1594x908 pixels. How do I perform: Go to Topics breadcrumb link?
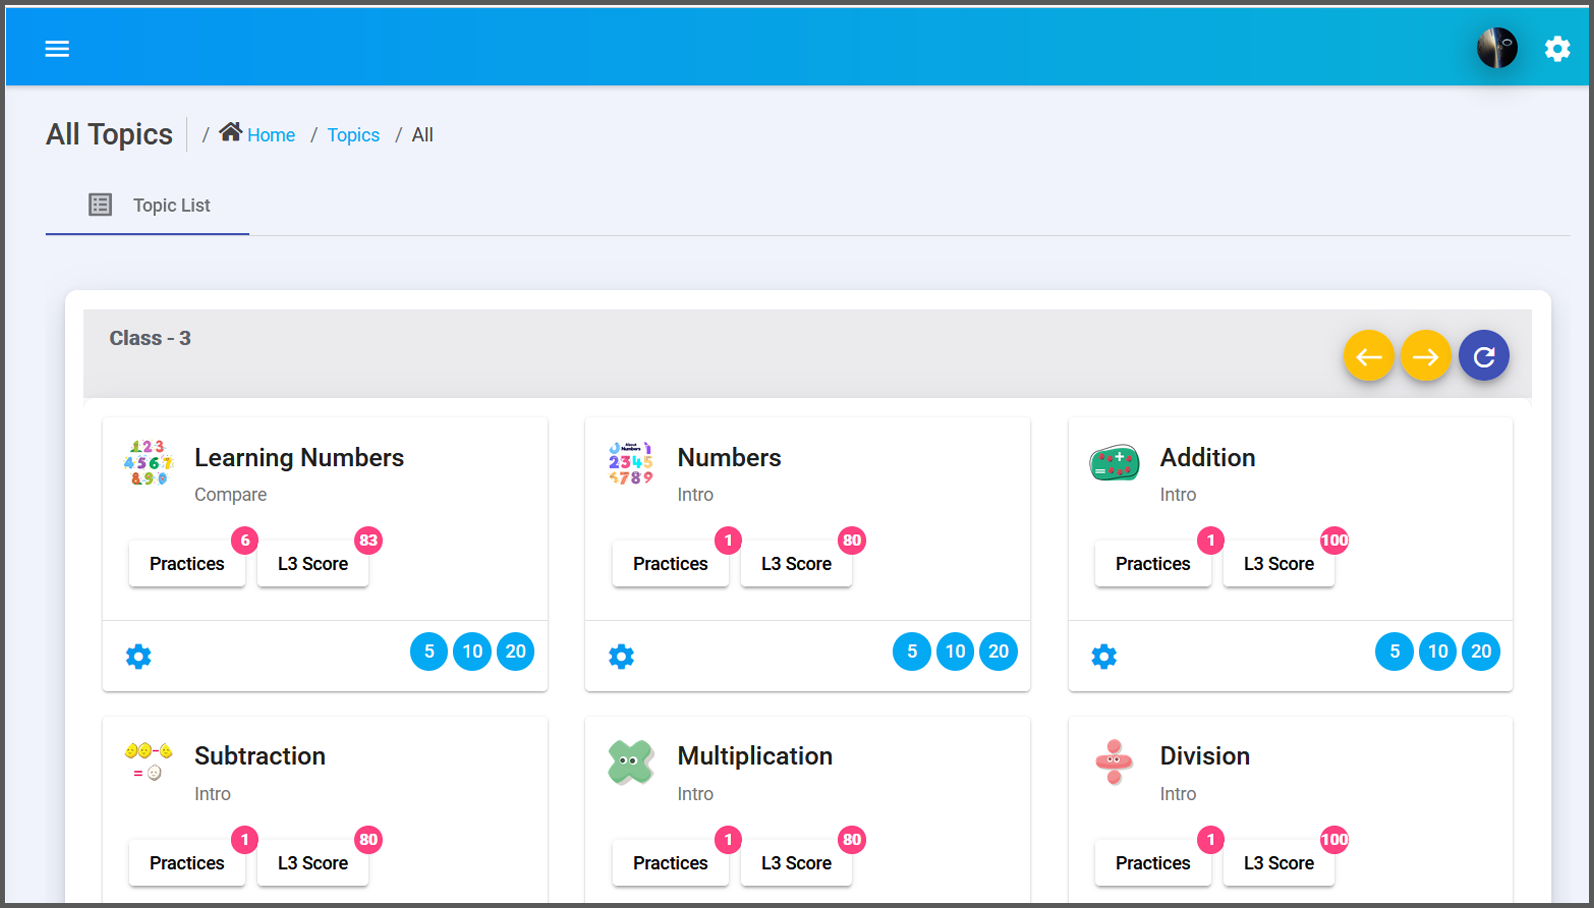pos(353,135)
